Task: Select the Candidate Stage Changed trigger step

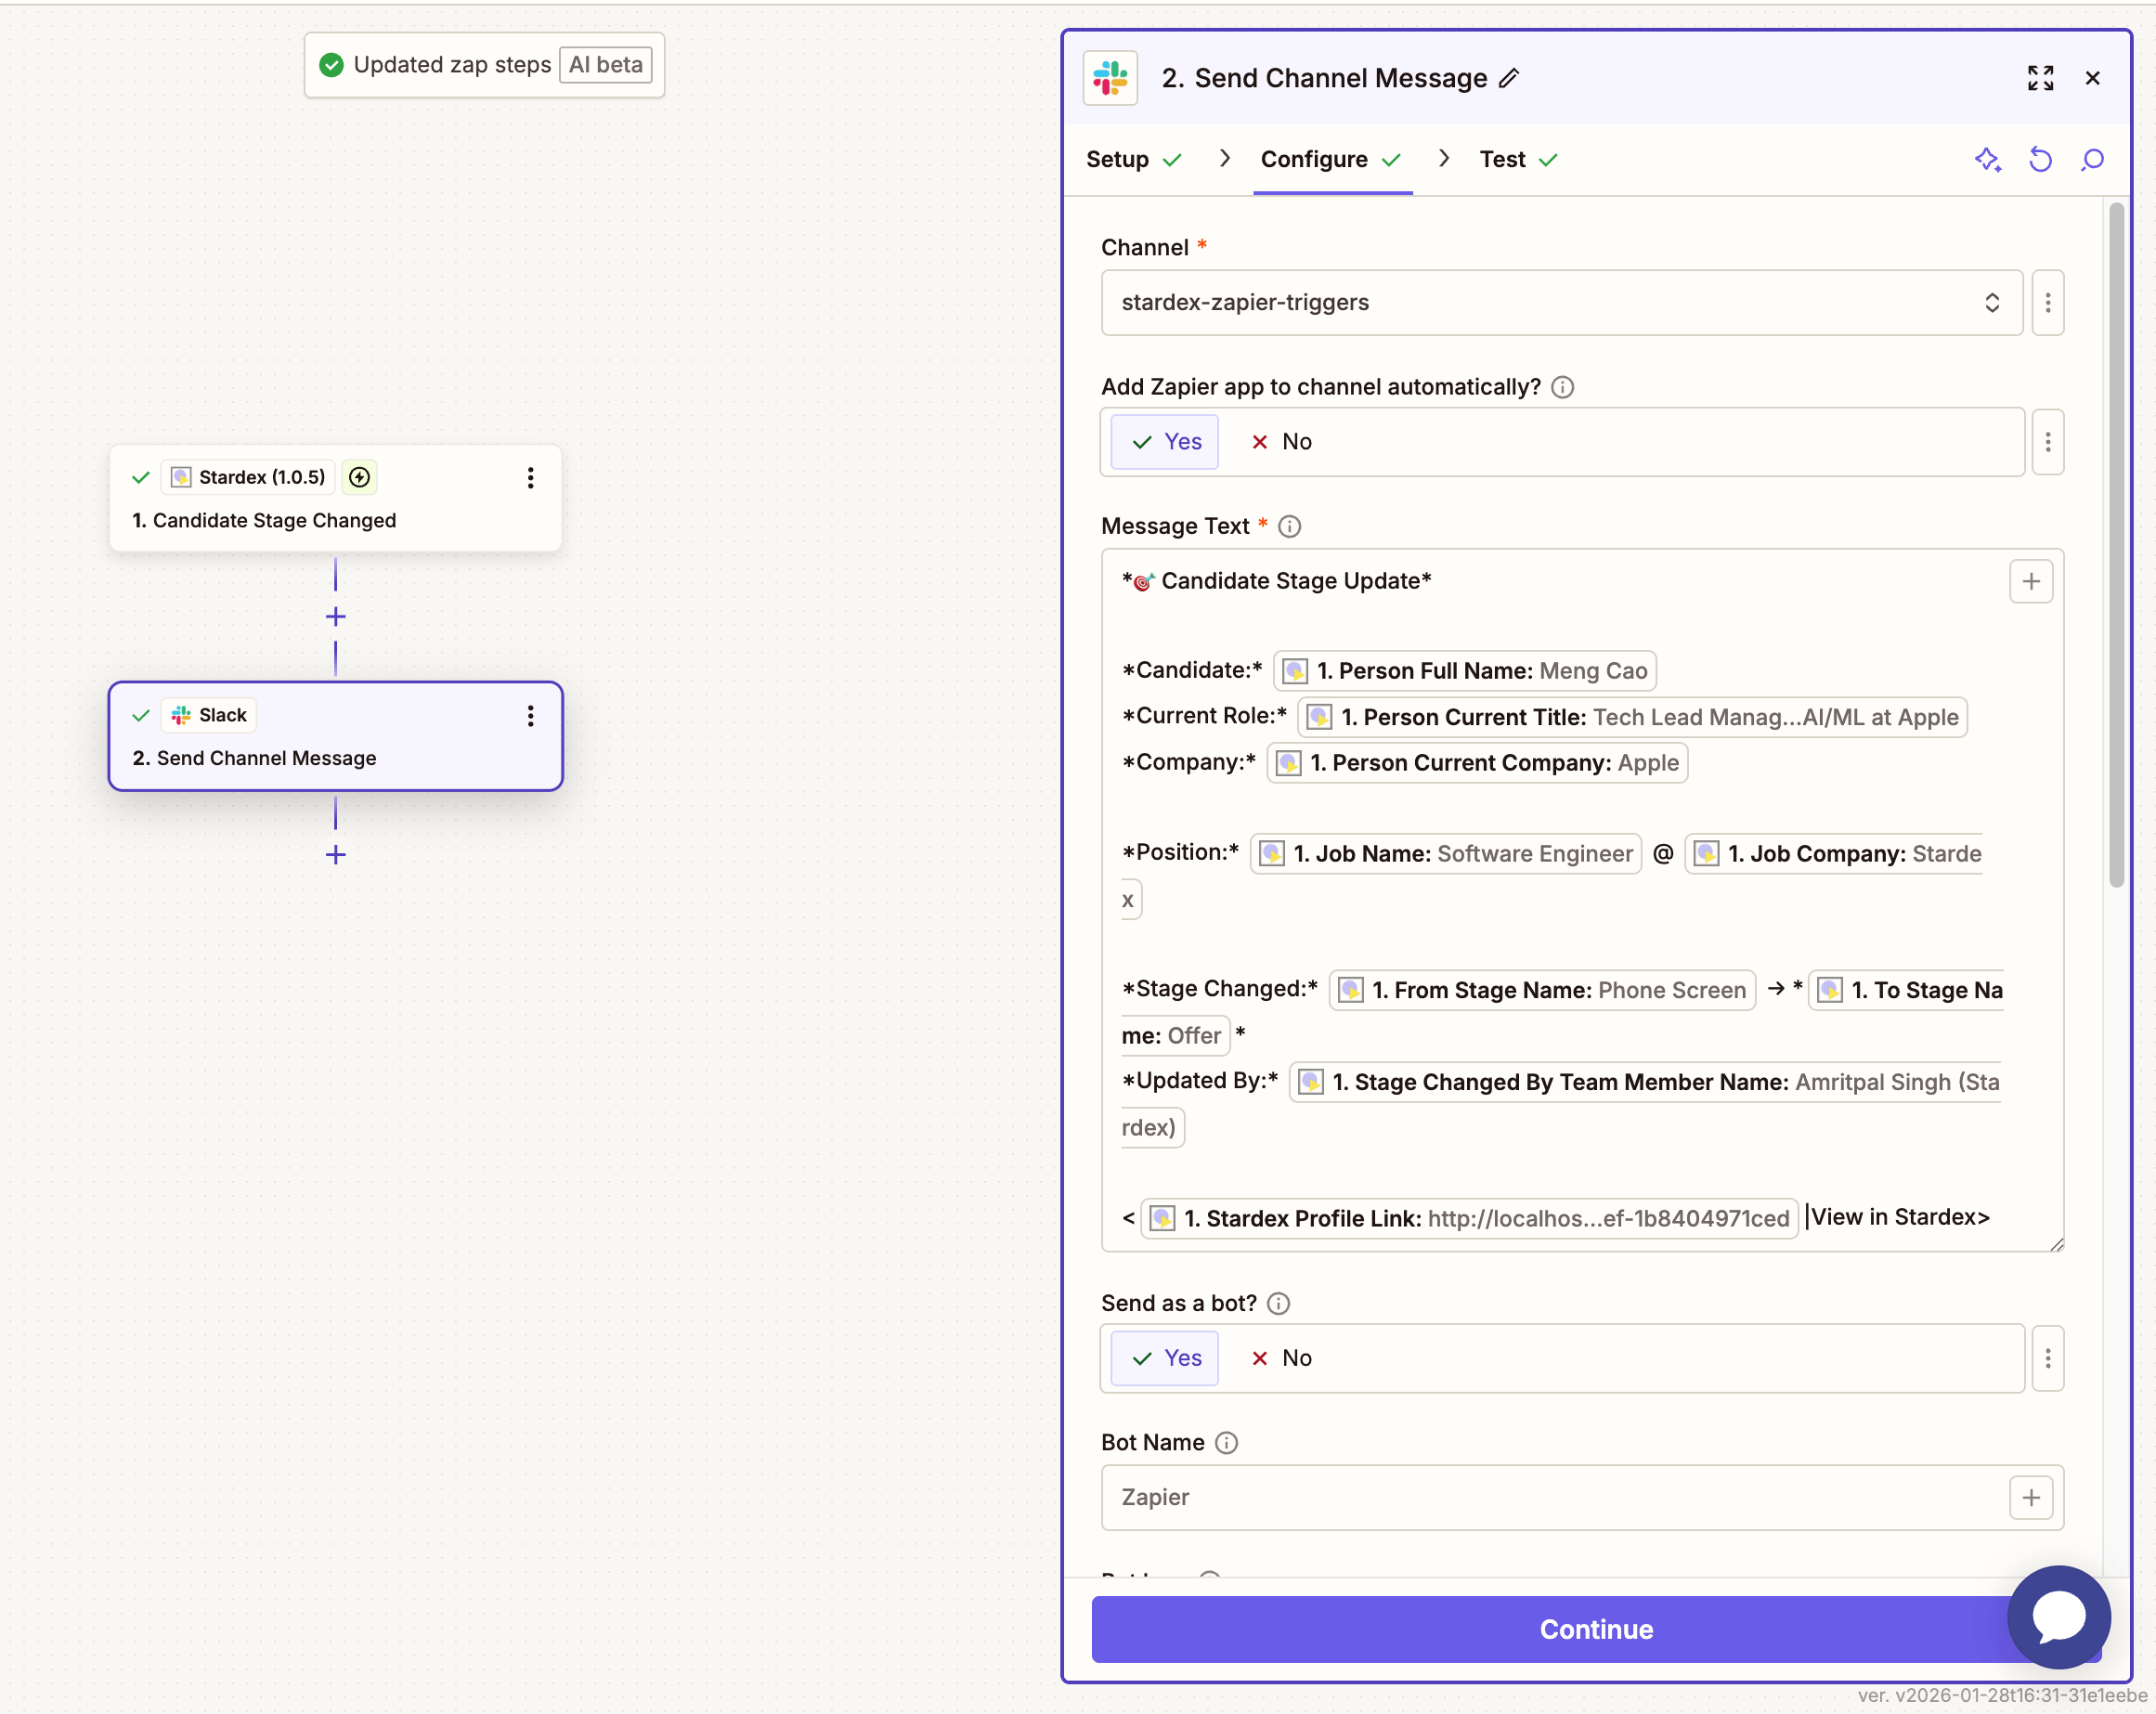Action: [335, 499]
